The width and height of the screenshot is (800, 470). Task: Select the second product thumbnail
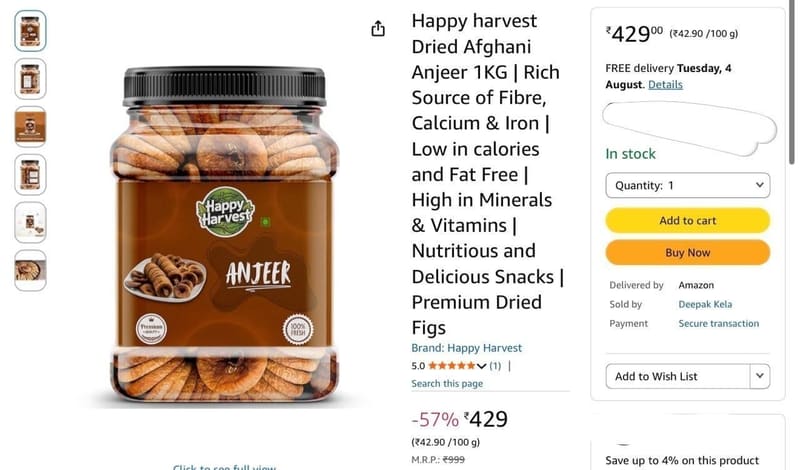coord(30,79)
